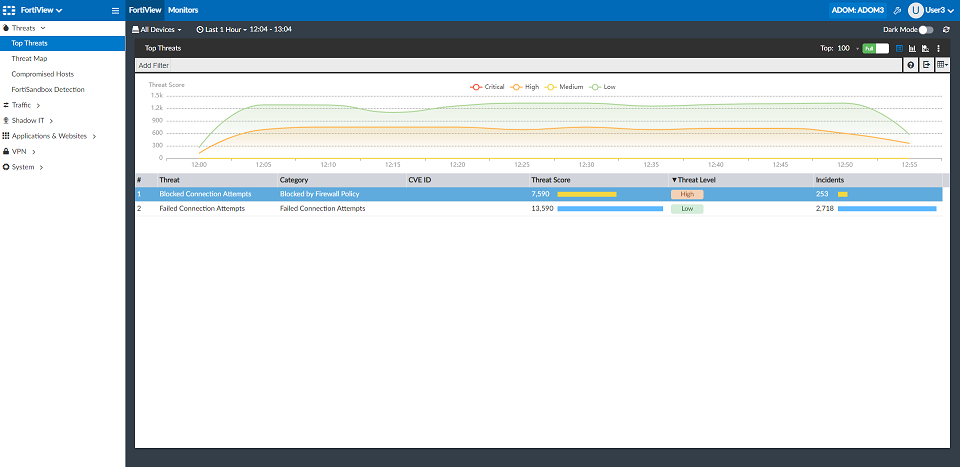Click the hamburger menu icon in sidebar header
The image size is (960, 467).
pyautogui.click(x=116, y=10)
